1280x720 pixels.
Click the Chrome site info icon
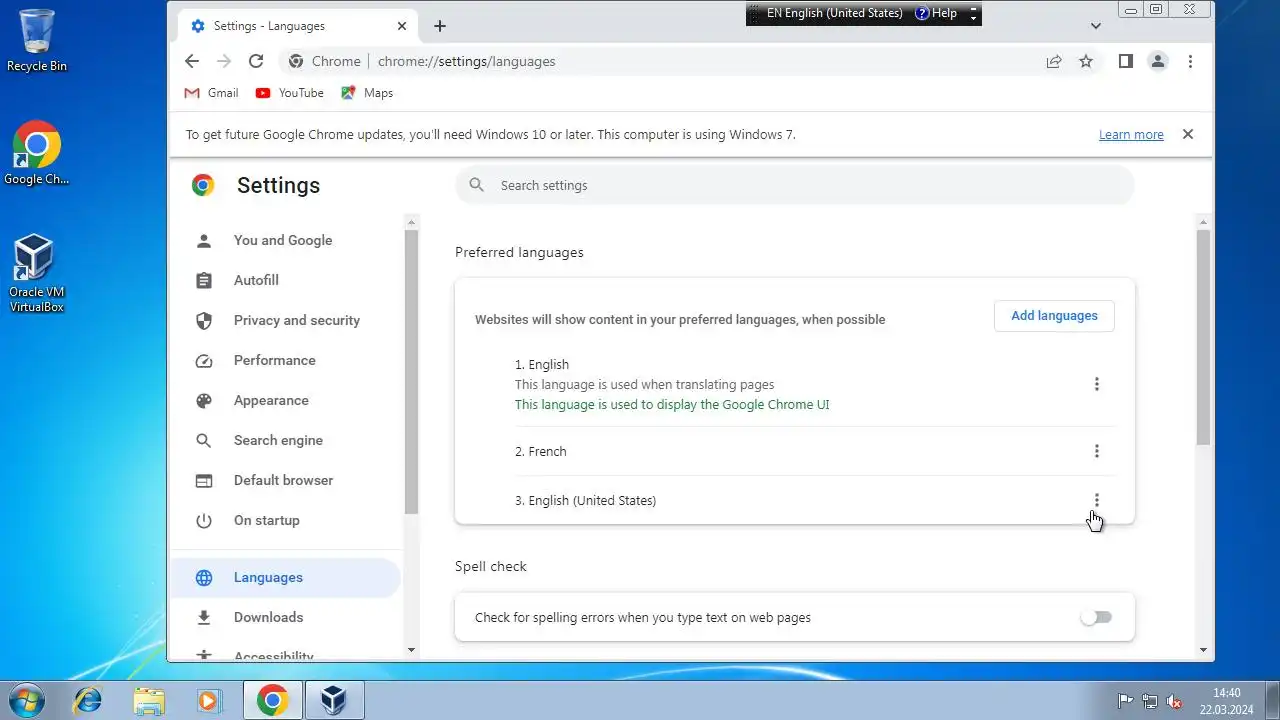click(x=296, y=61)
